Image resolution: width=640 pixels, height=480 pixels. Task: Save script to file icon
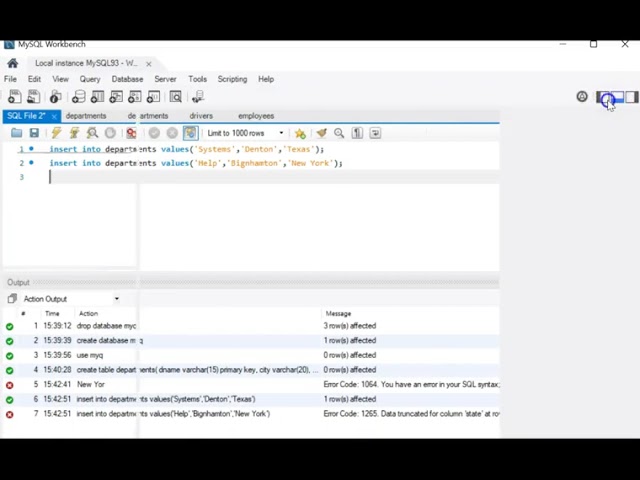point(34,133)
